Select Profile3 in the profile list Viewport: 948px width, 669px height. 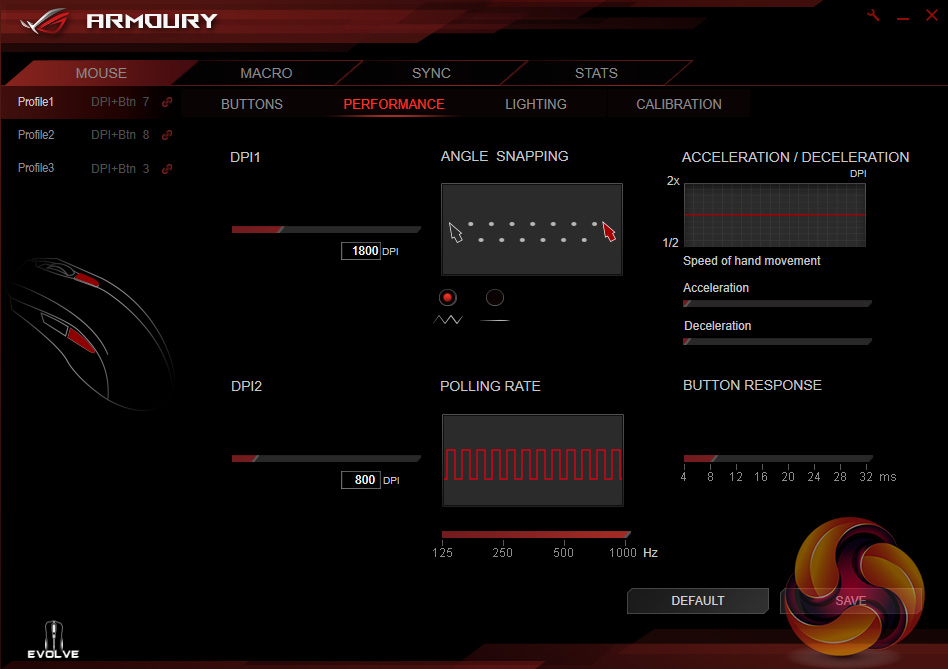coord(36,168)
